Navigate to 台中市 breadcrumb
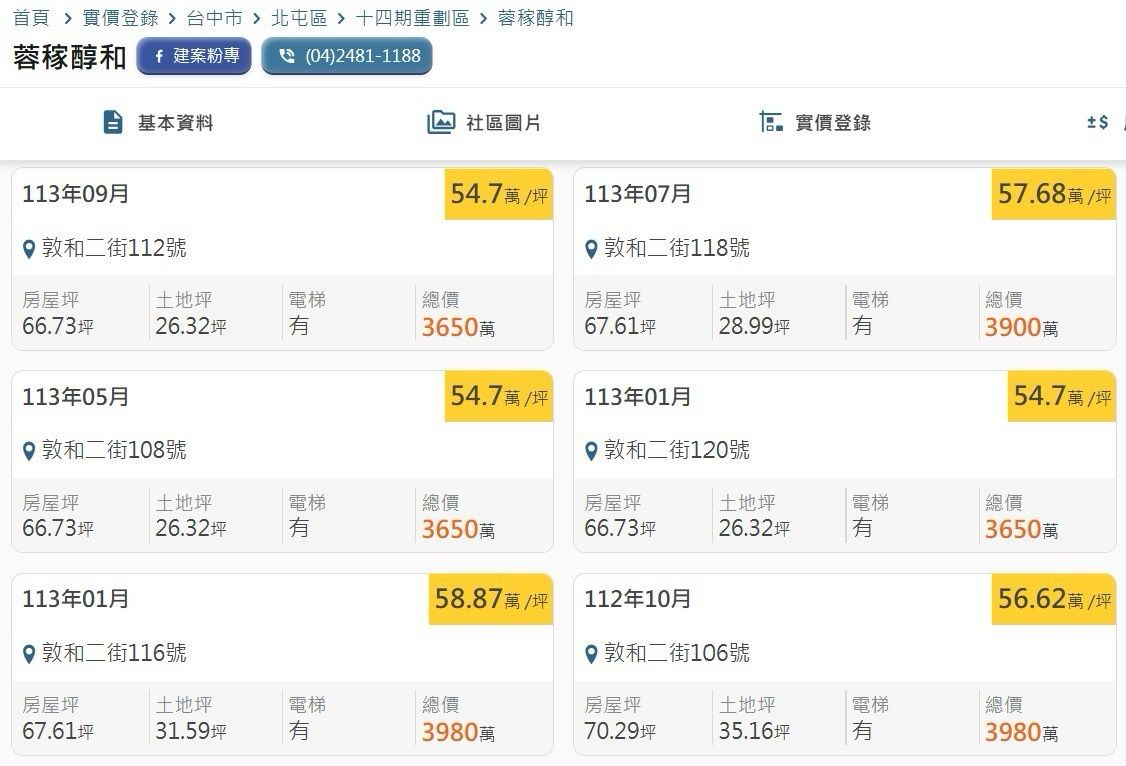This screenshot has height=766, width=1126. (214, 18)
